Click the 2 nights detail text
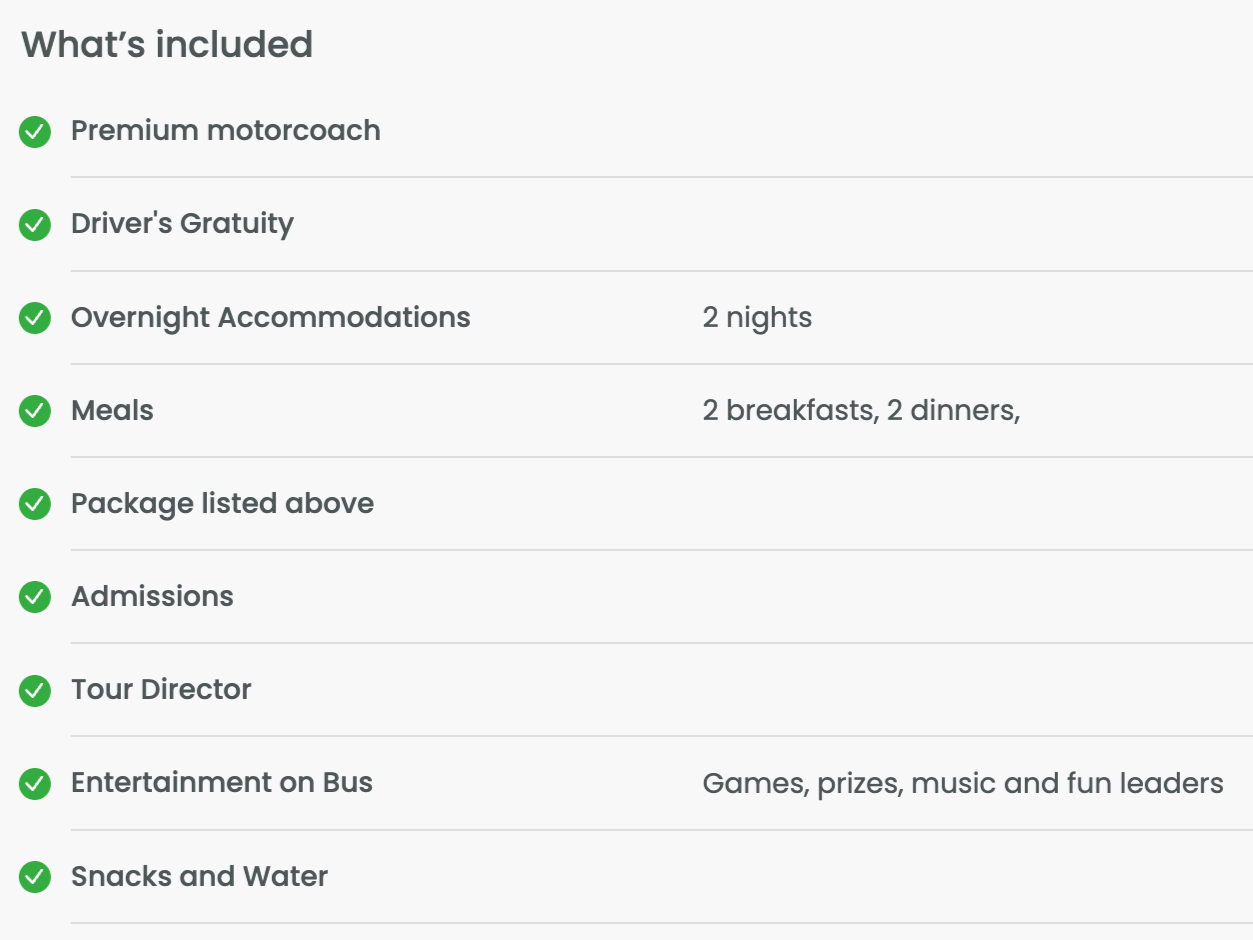 pos(757,318)
